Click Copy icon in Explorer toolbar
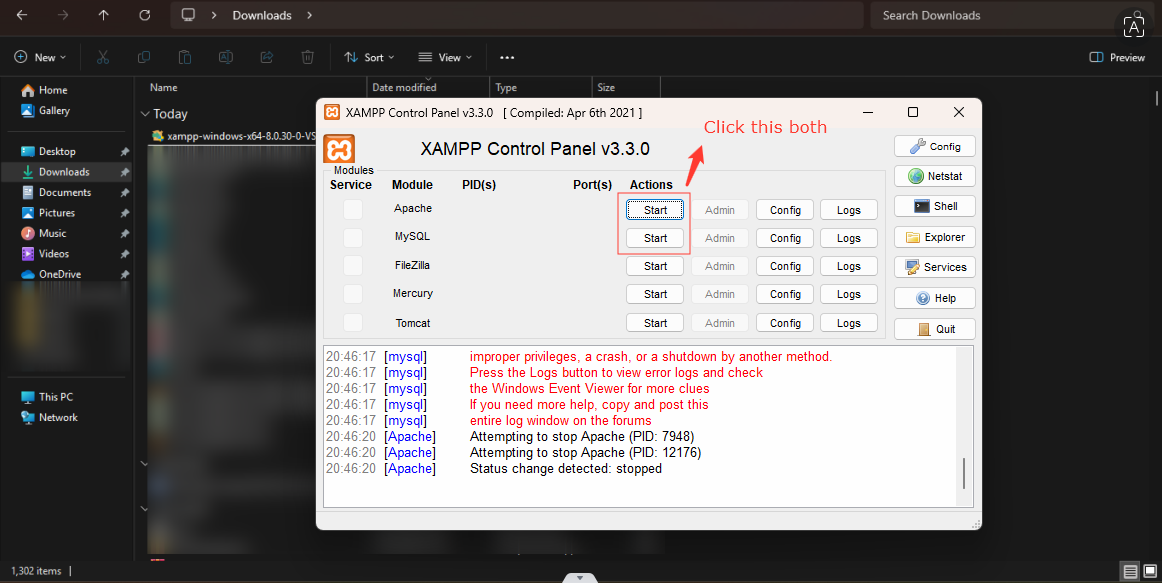This screenshot has height=583, width=1162. point(144,57)
